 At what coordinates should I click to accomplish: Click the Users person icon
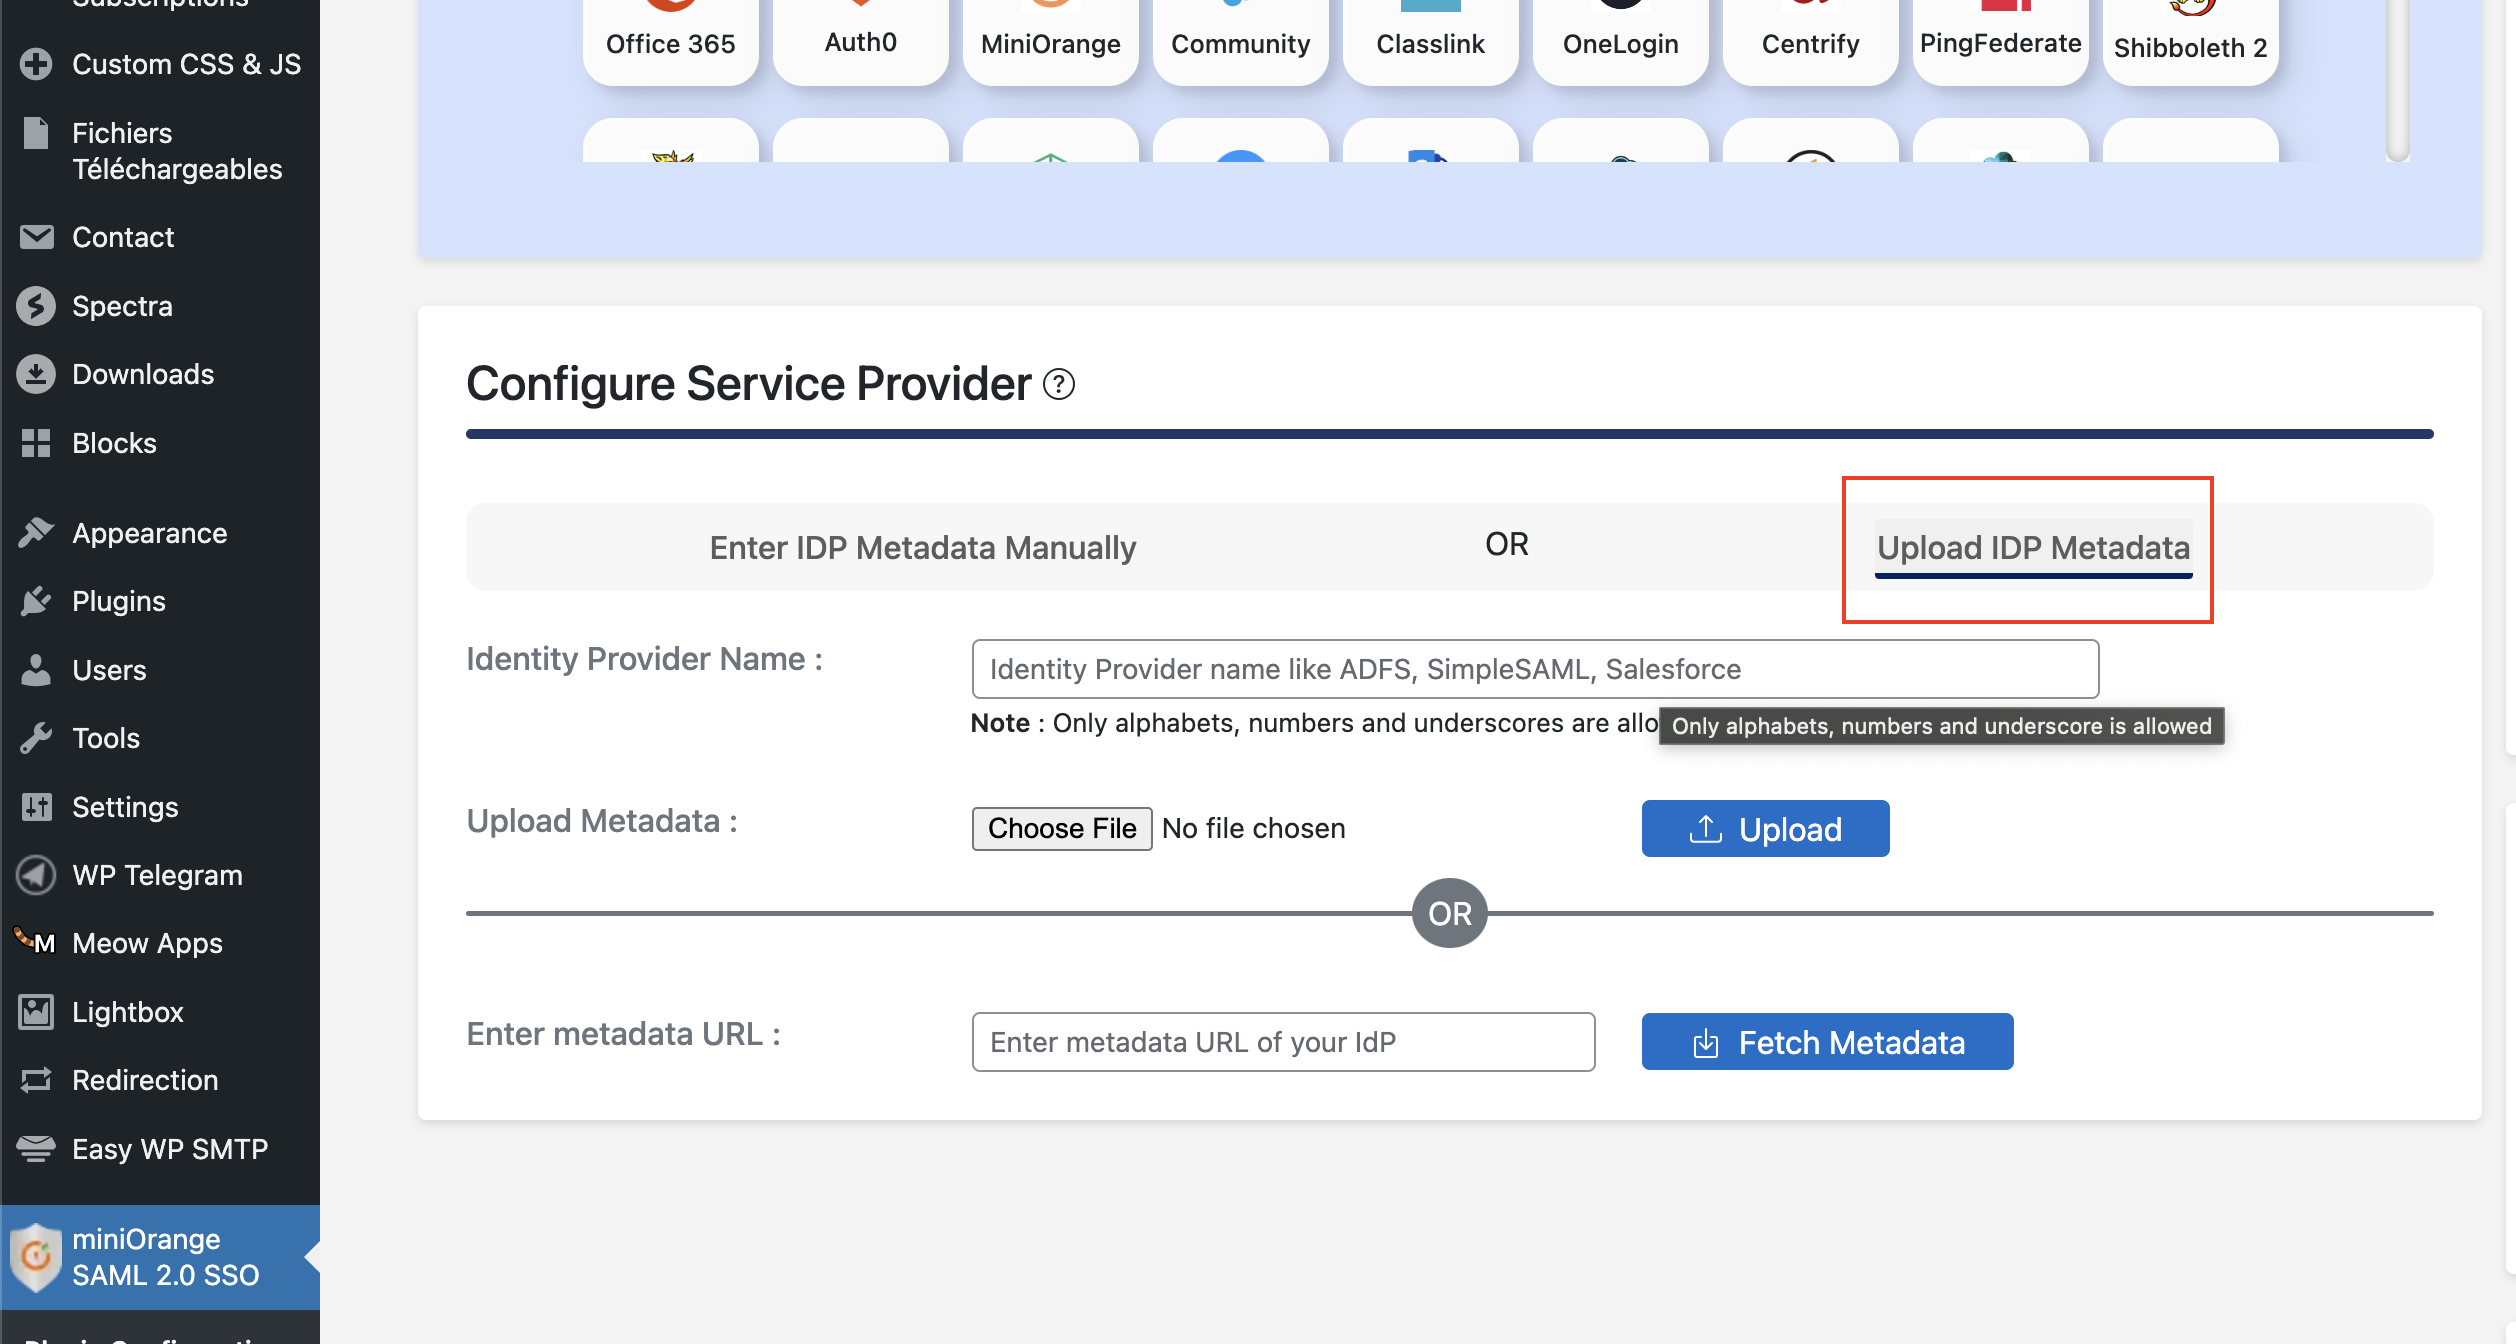coord(36,670)
